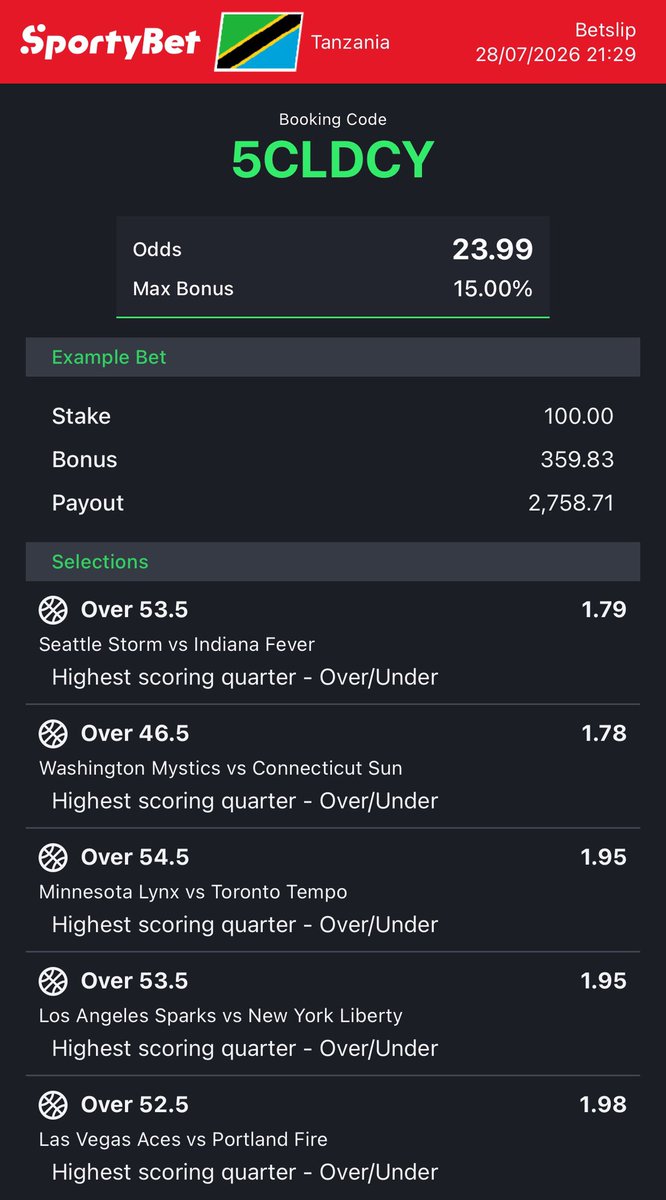Click the Tanzania flag icon

pos(259,42)
